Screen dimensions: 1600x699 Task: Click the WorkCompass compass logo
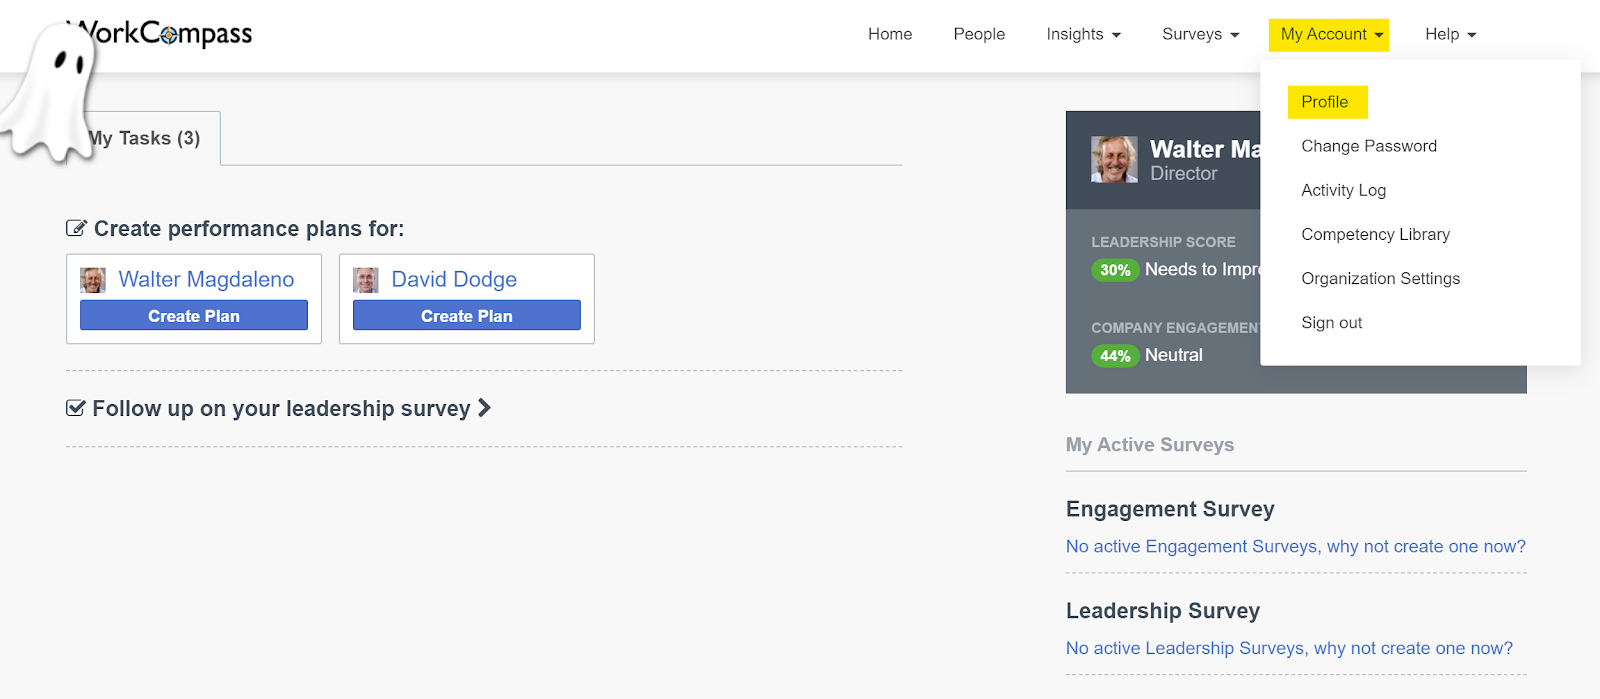pos(170,34)
